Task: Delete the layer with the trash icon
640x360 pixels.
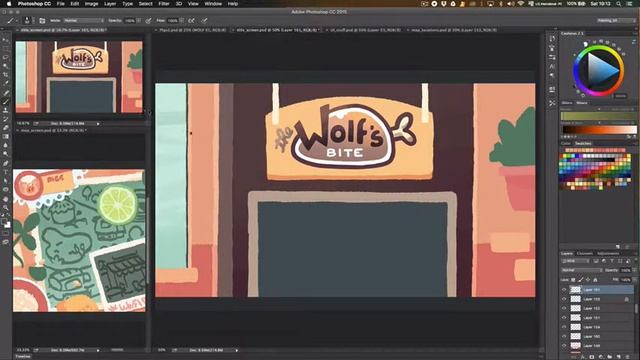Action: pos(628,357)
